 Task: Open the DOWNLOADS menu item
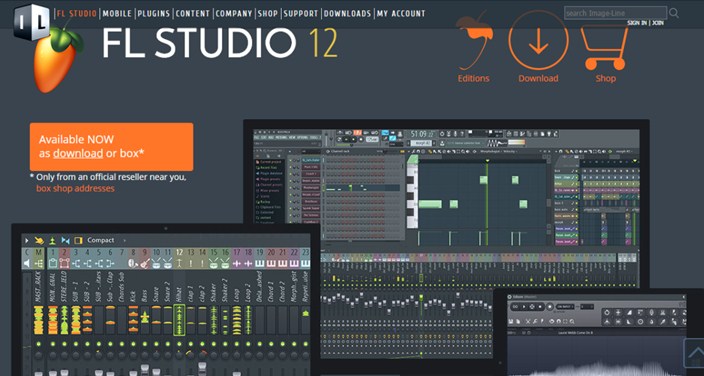348,13
